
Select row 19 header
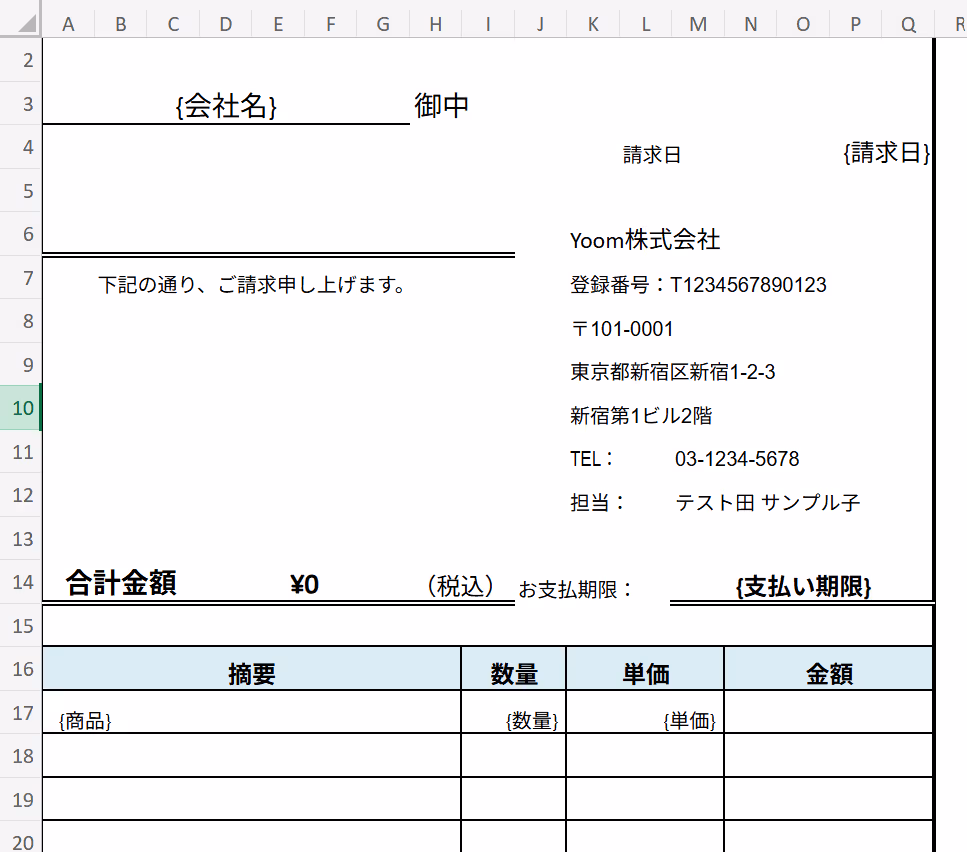[21, 799]
